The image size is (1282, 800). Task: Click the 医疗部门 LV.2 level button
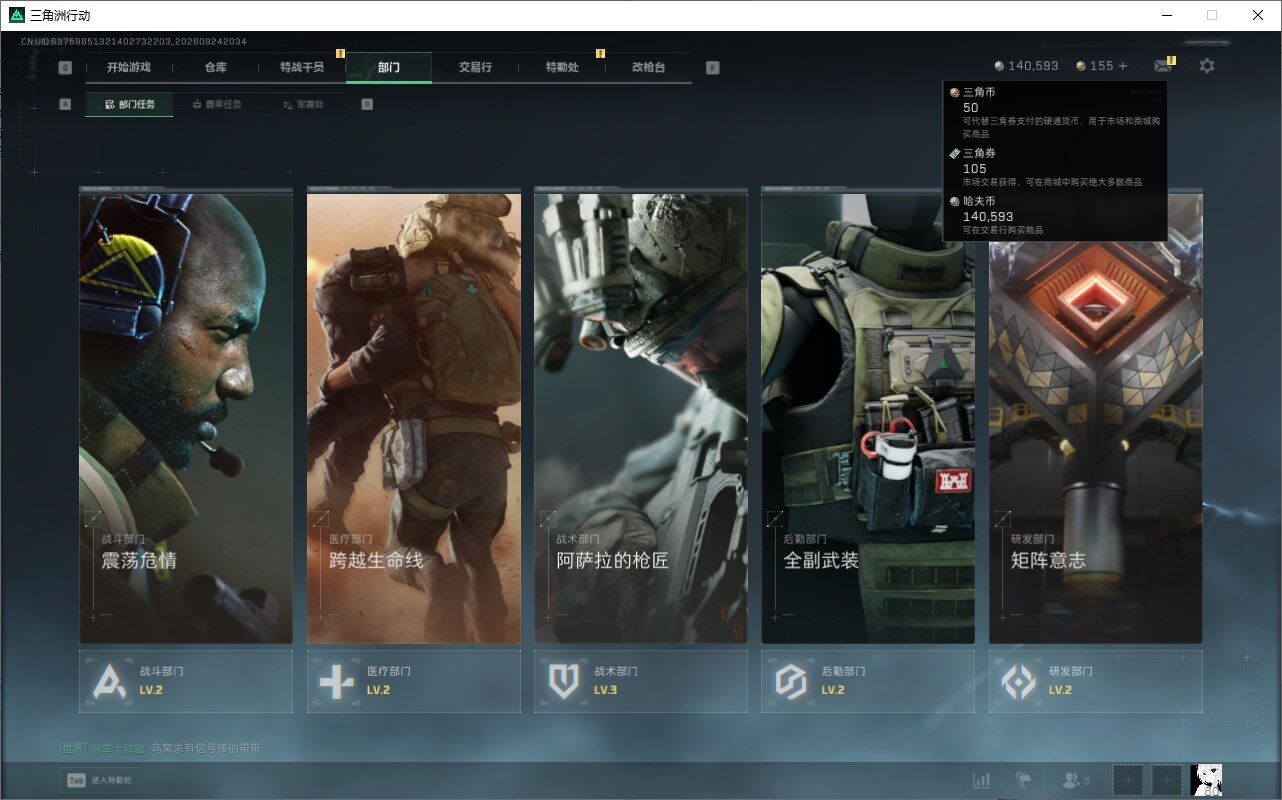(414, 681)
